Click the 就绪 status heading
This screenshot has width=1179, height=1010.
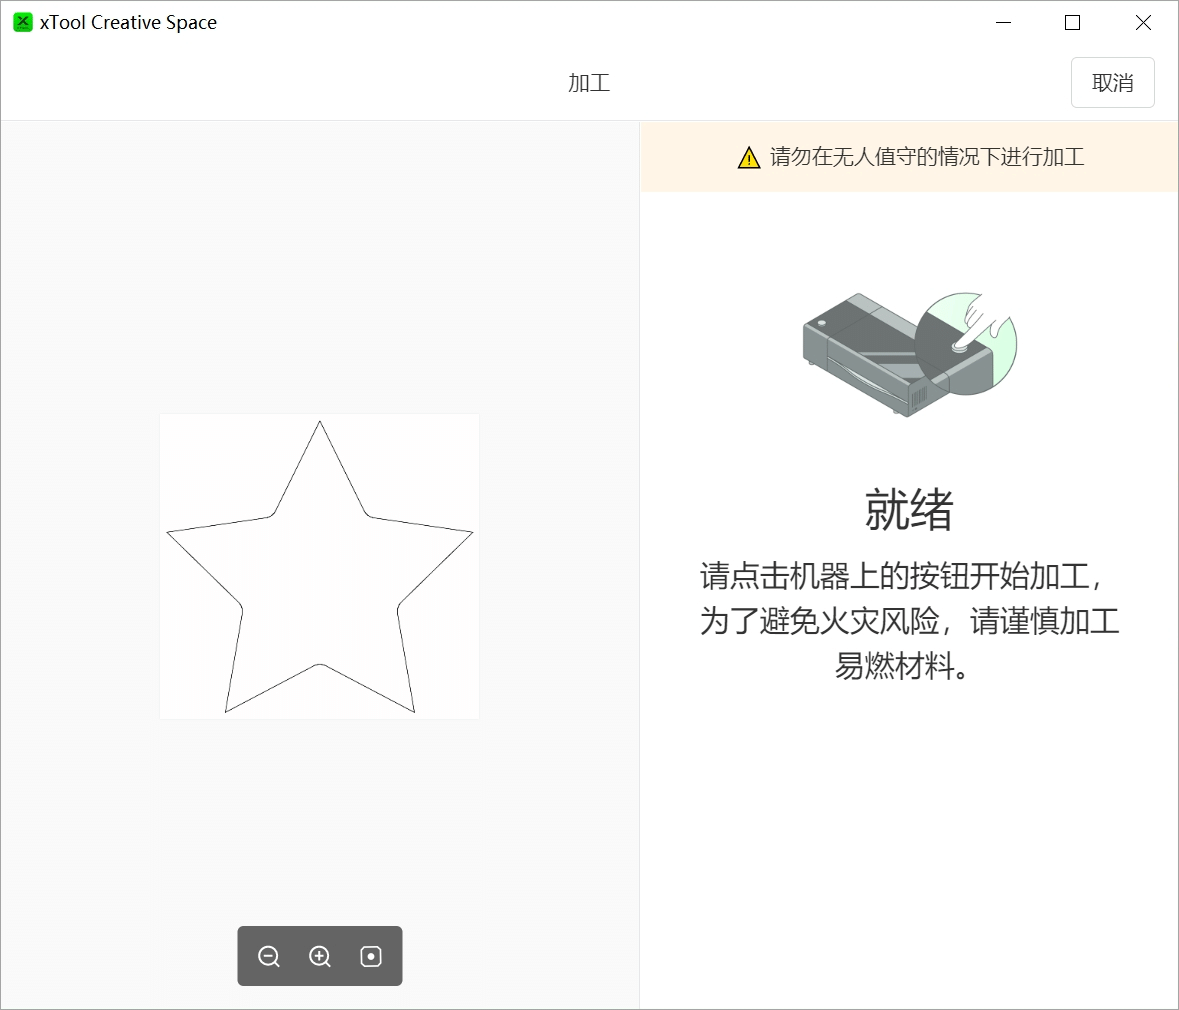(x=909, y=509)
